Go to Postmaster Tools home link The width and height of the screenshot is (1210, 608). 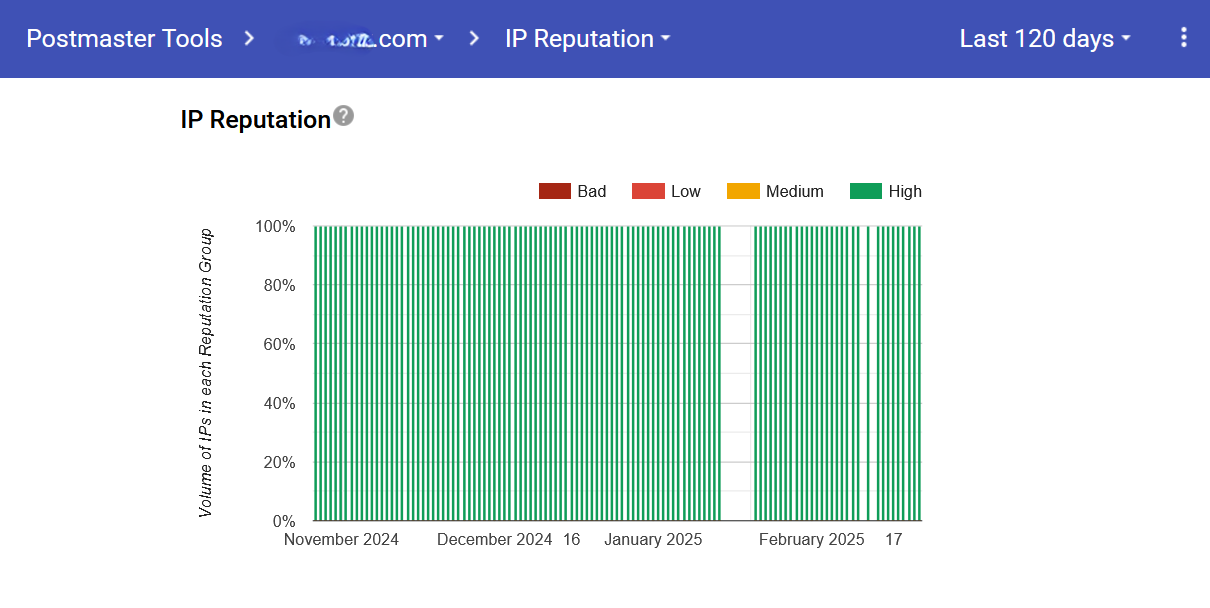click(x=124, y=39)
